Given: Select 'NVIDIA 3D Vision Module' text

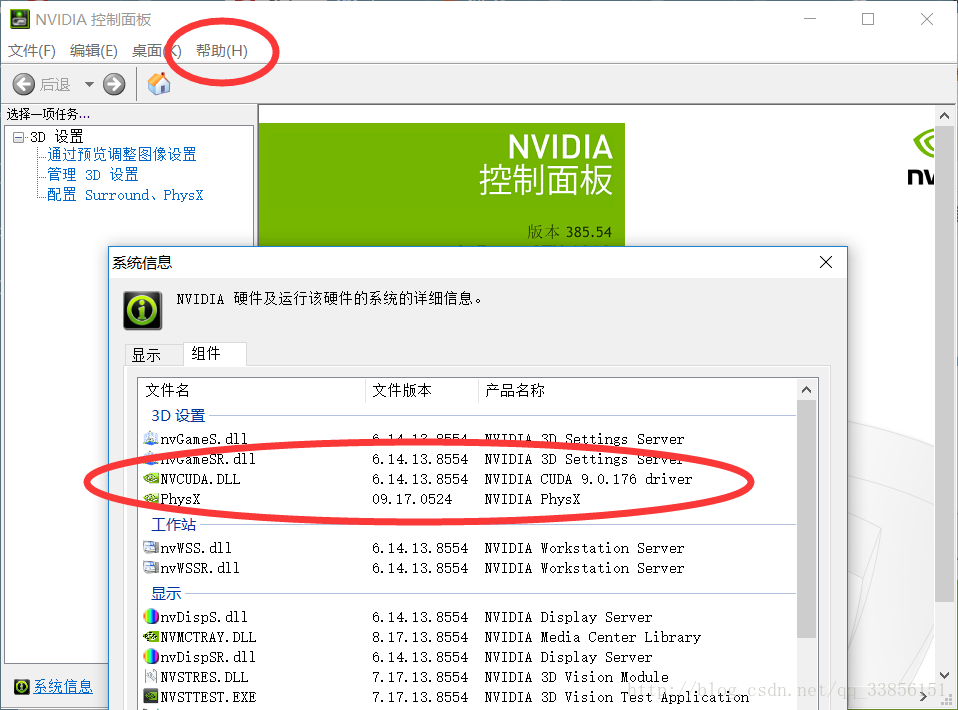Looking at the screenshot, I should click(x=577, y=677).
